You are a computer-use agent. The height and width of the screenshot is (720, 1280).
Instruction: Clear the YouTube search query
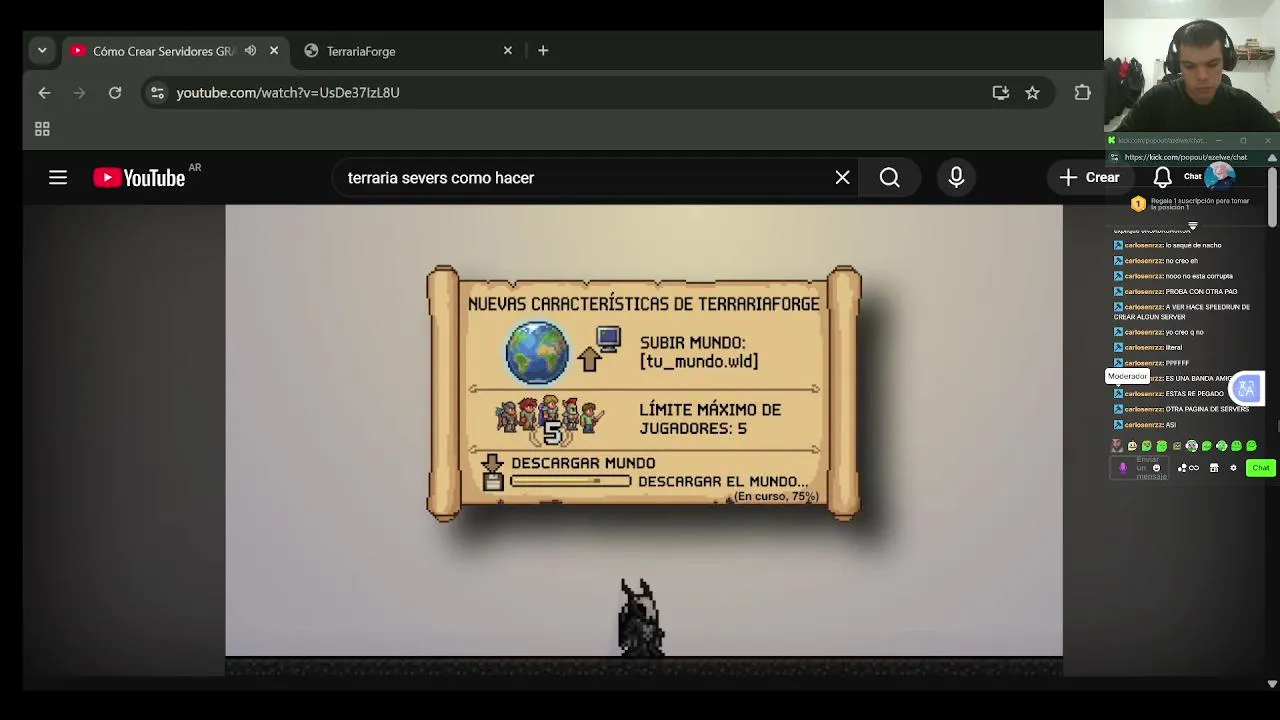[842, 177]
